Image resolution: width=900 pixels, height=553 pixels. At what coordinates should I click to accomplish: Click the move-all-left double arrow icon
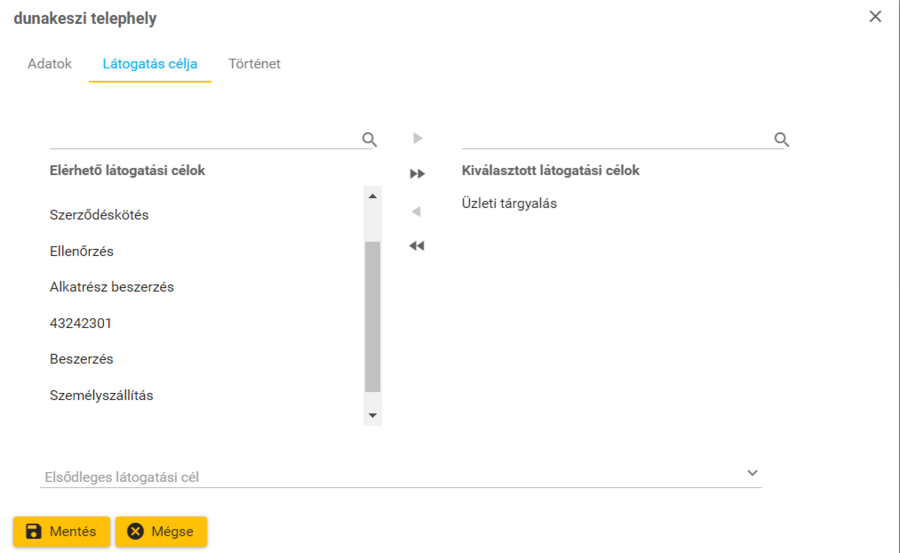[x=417, y=246]
